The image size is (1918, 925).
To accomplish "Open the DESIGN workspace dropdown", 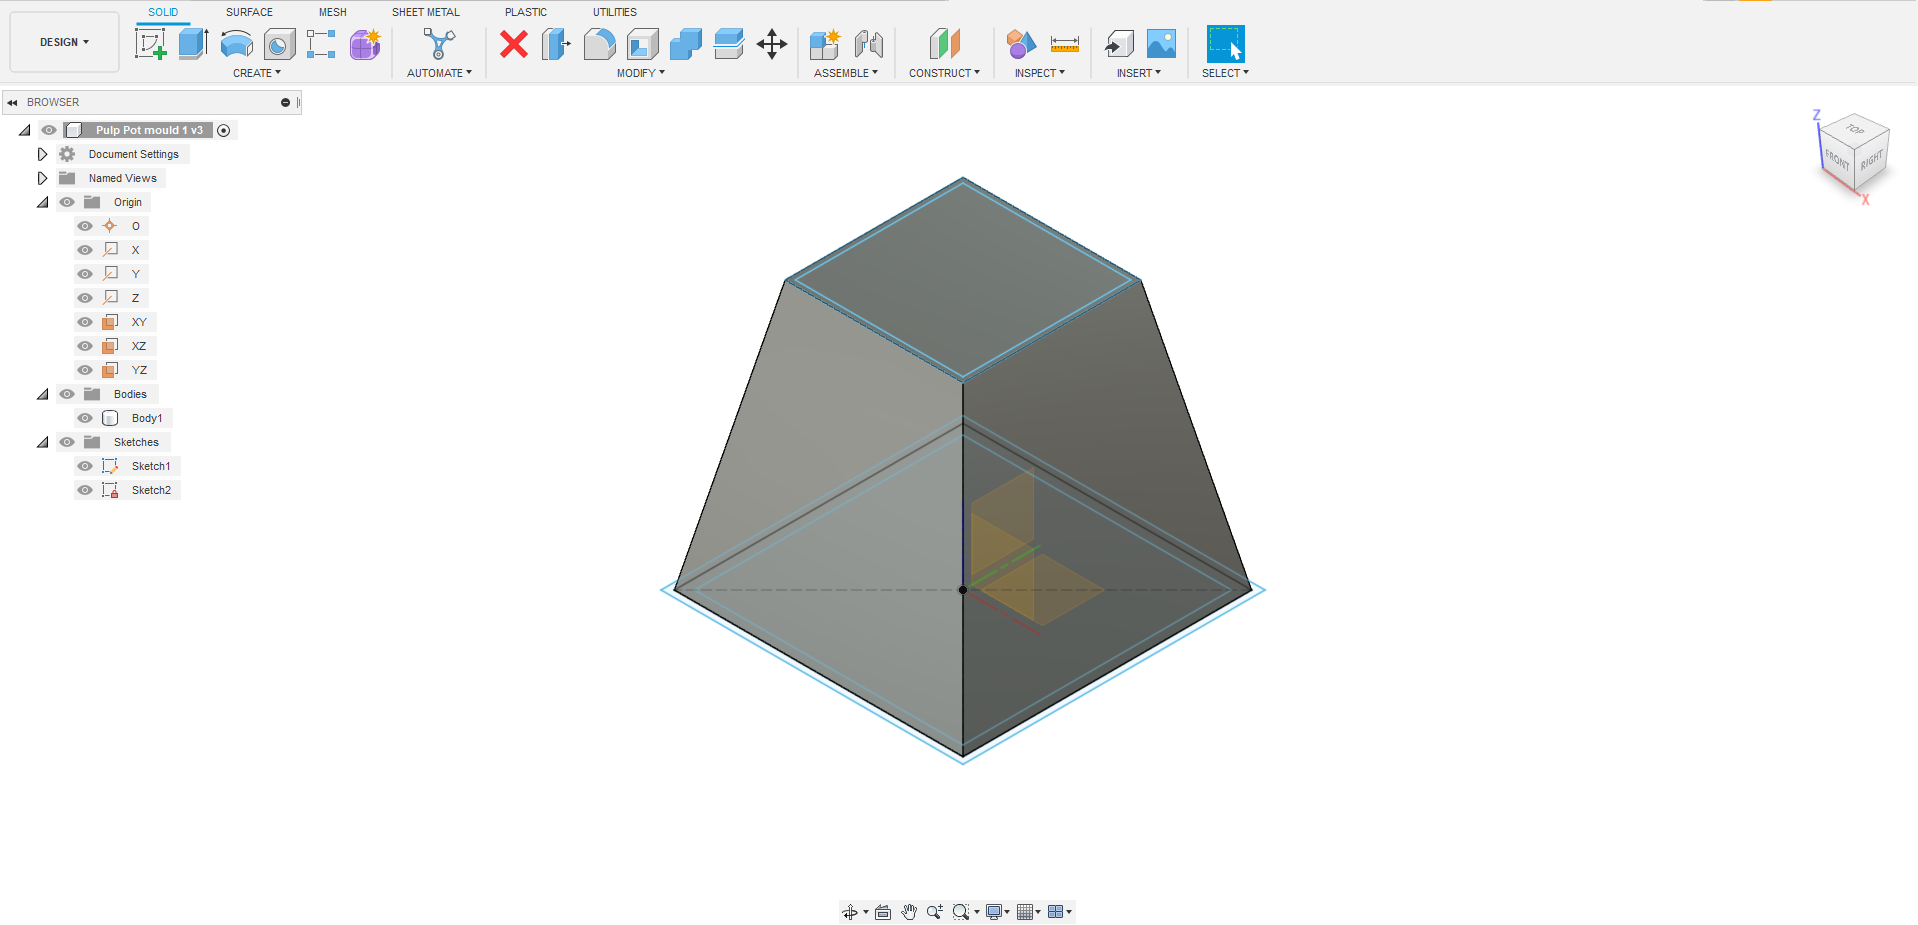I will click(x=65, y=42).
